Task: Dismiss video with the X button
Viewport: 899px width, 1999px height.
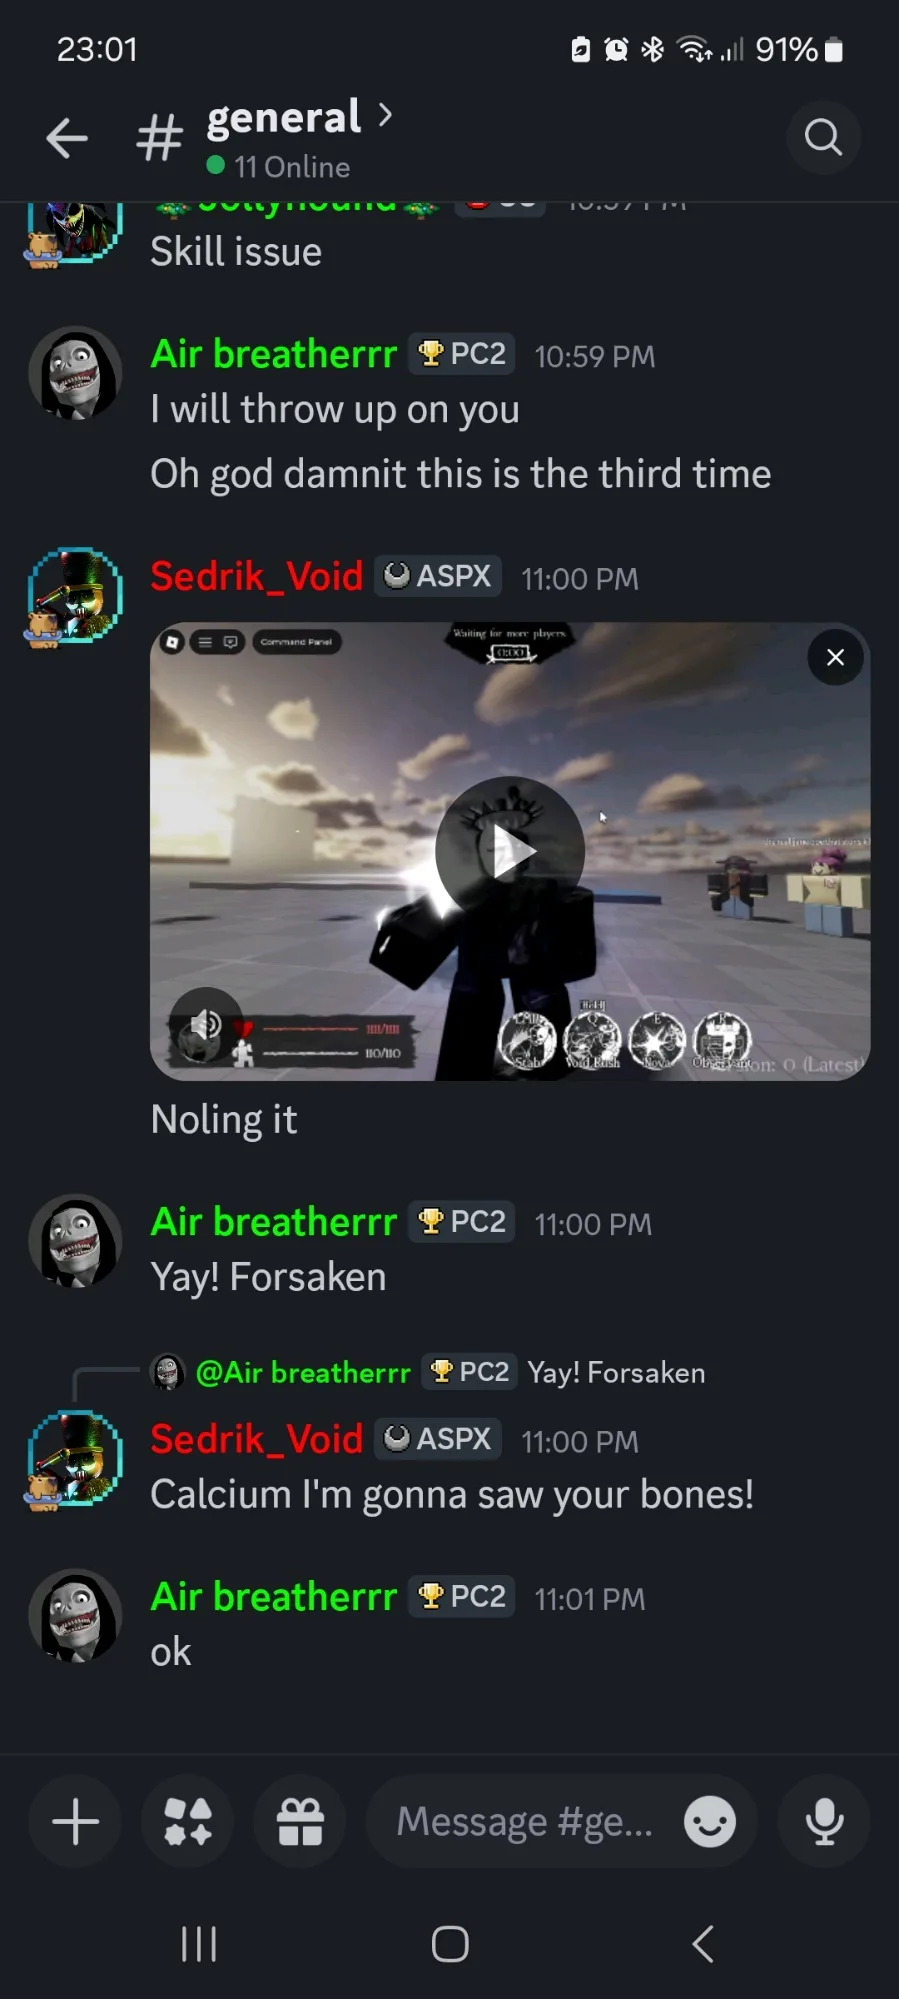Action: 835,657
